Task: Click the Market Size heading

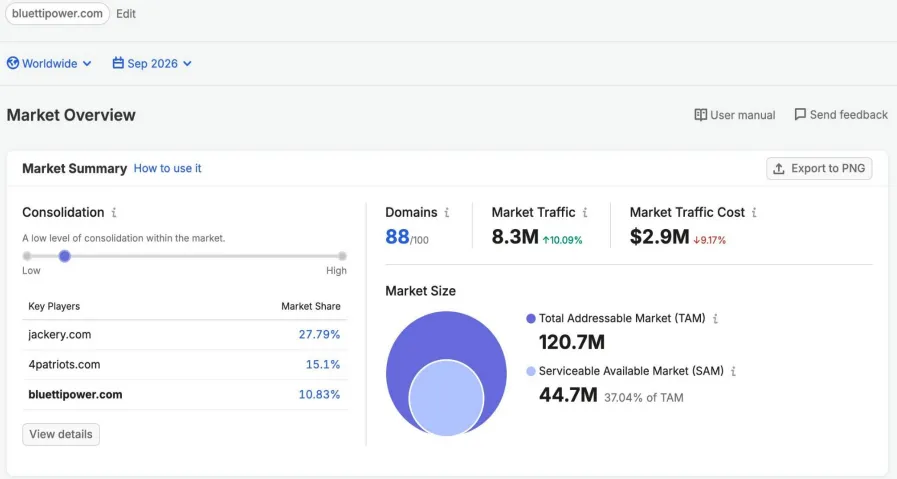Action: 420,291
